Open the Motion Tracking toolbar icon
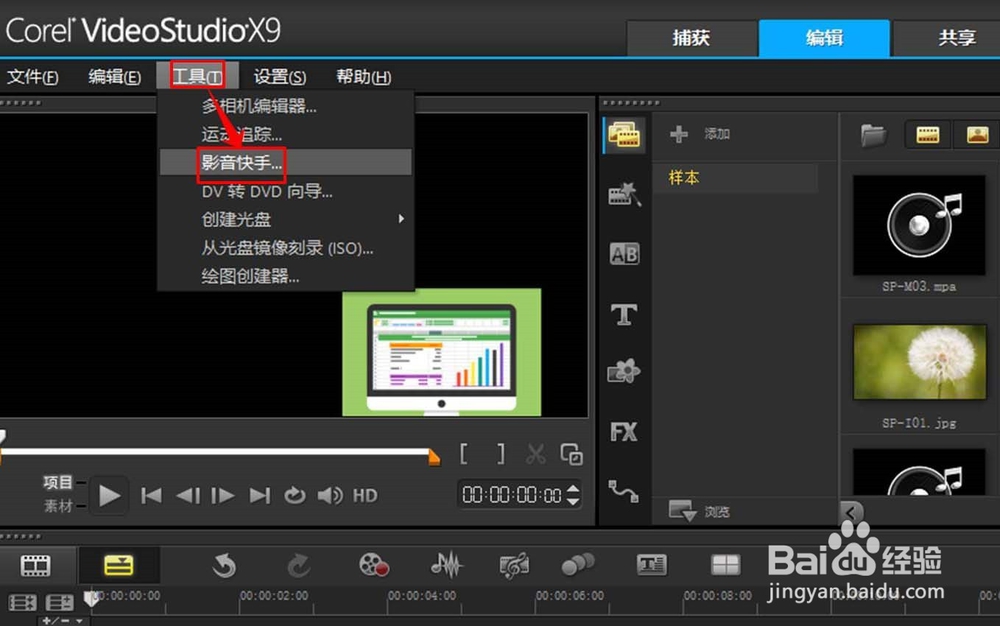Viewport: 1000px width, 626px height. click(x=578, y=564)
